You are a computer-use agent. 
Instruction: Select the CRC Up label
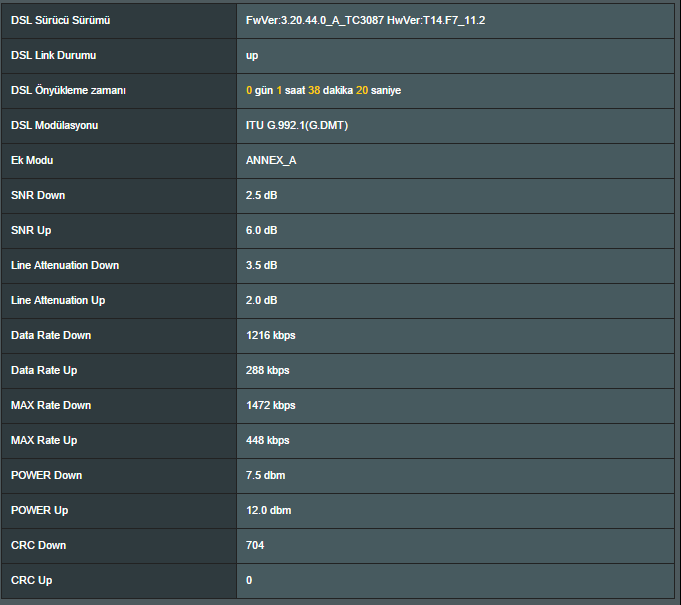[32, 580]
